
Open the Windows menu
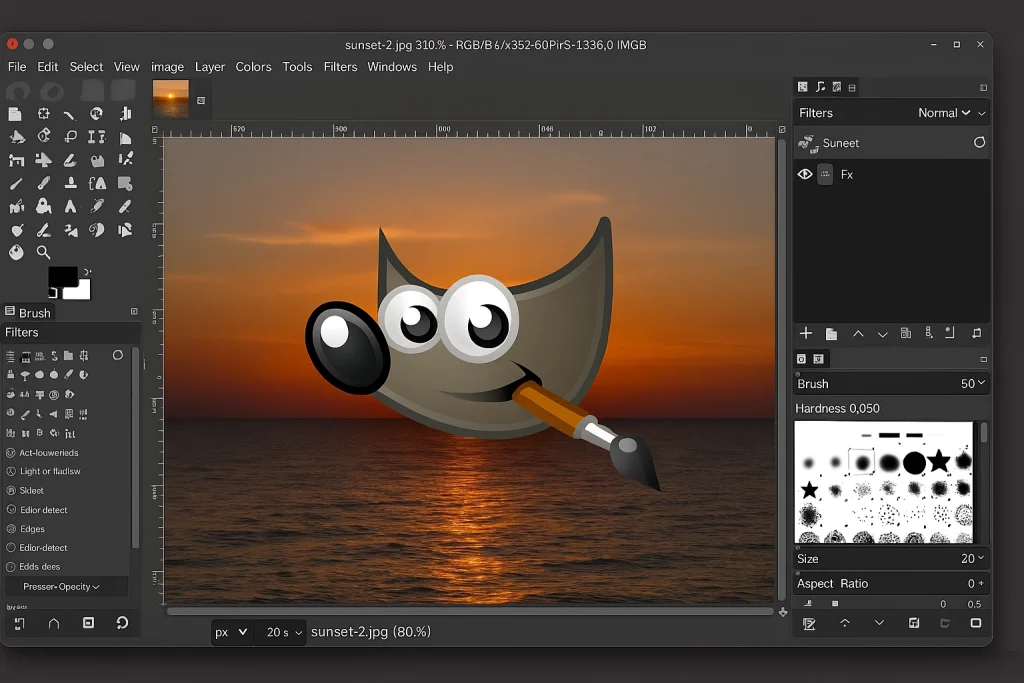tap(392, 67)
